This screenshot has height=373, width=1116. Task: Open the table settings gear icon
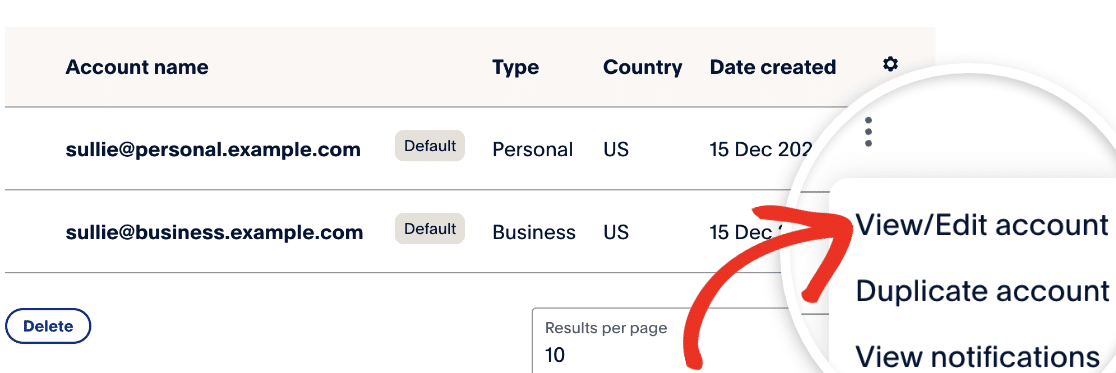point(890,65)
